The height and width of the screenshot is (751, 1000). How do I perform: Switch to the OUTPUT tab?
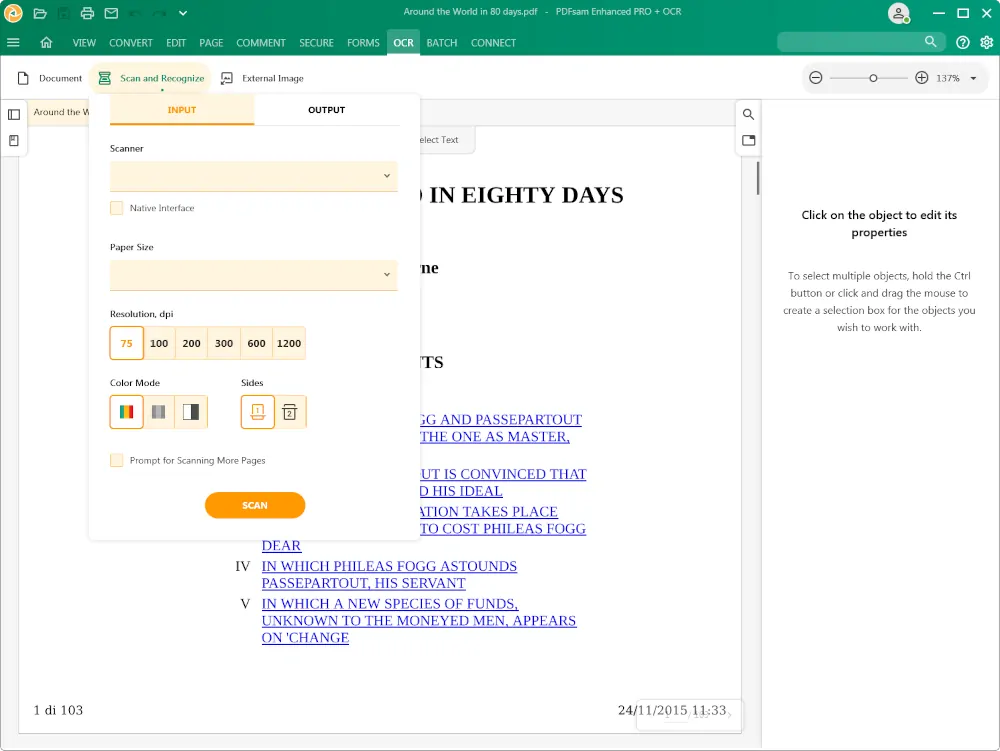pos(327,110)
